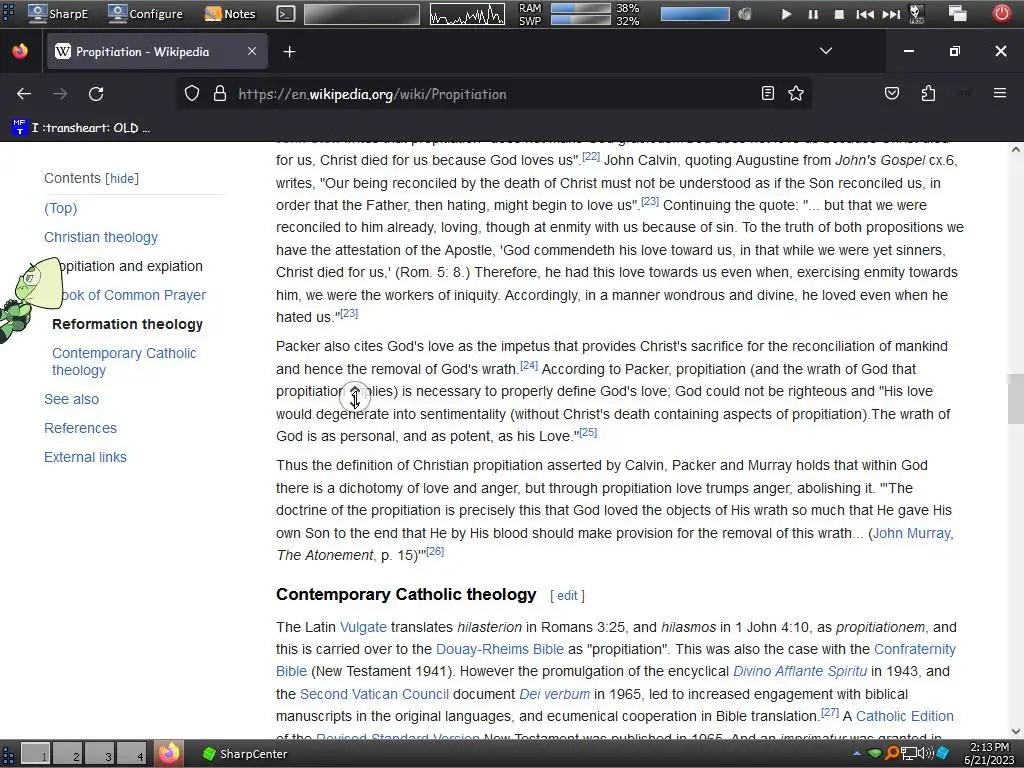
Task: Click the CPU usage graph monitor
Action: tap(467, 14)
